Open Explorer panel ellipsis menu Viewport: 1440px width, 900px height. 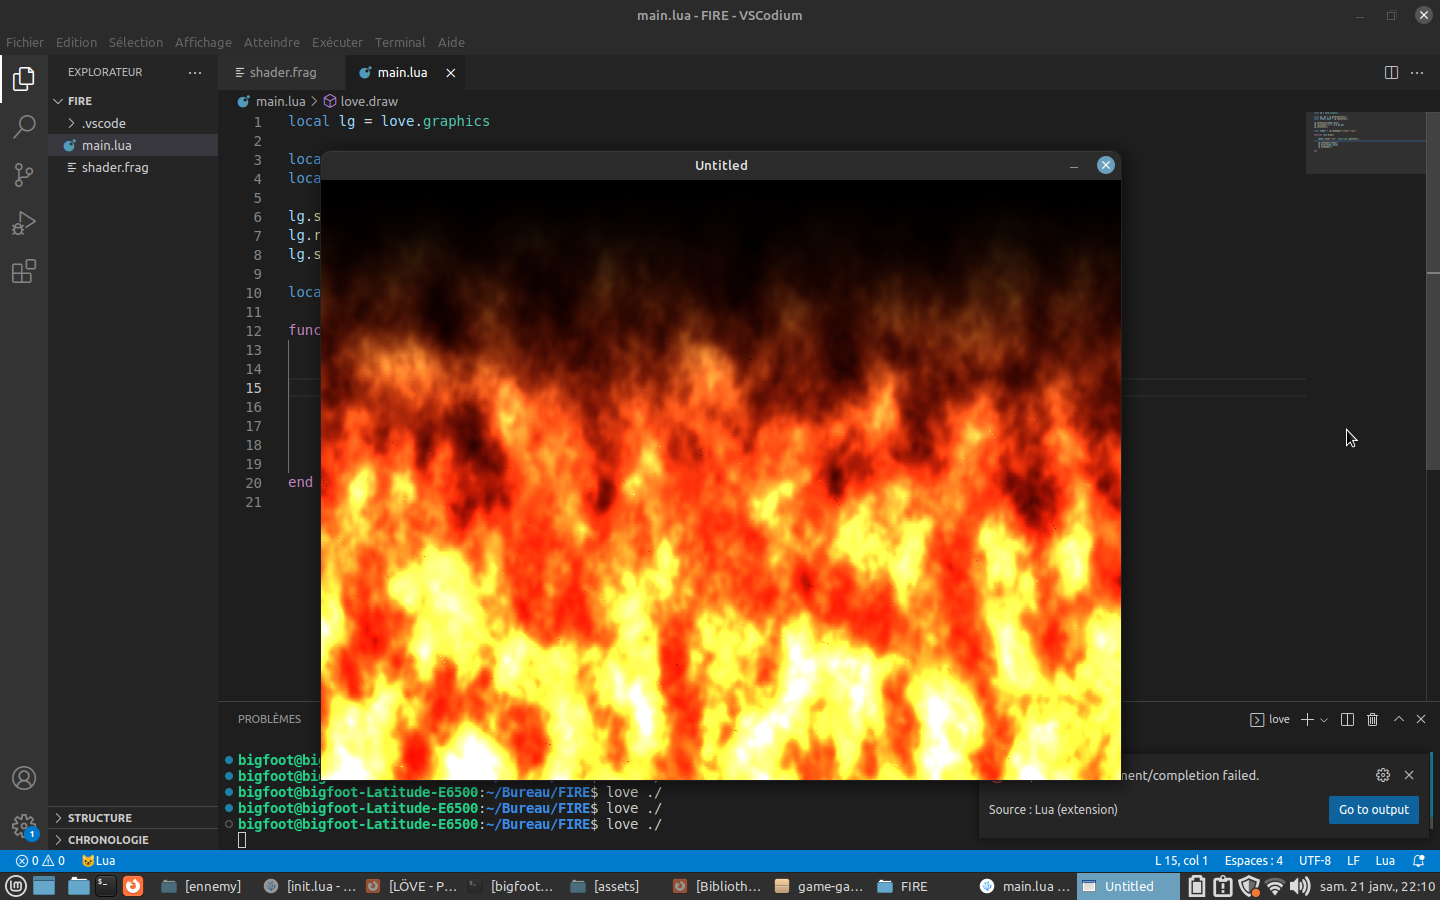(195, 72)
